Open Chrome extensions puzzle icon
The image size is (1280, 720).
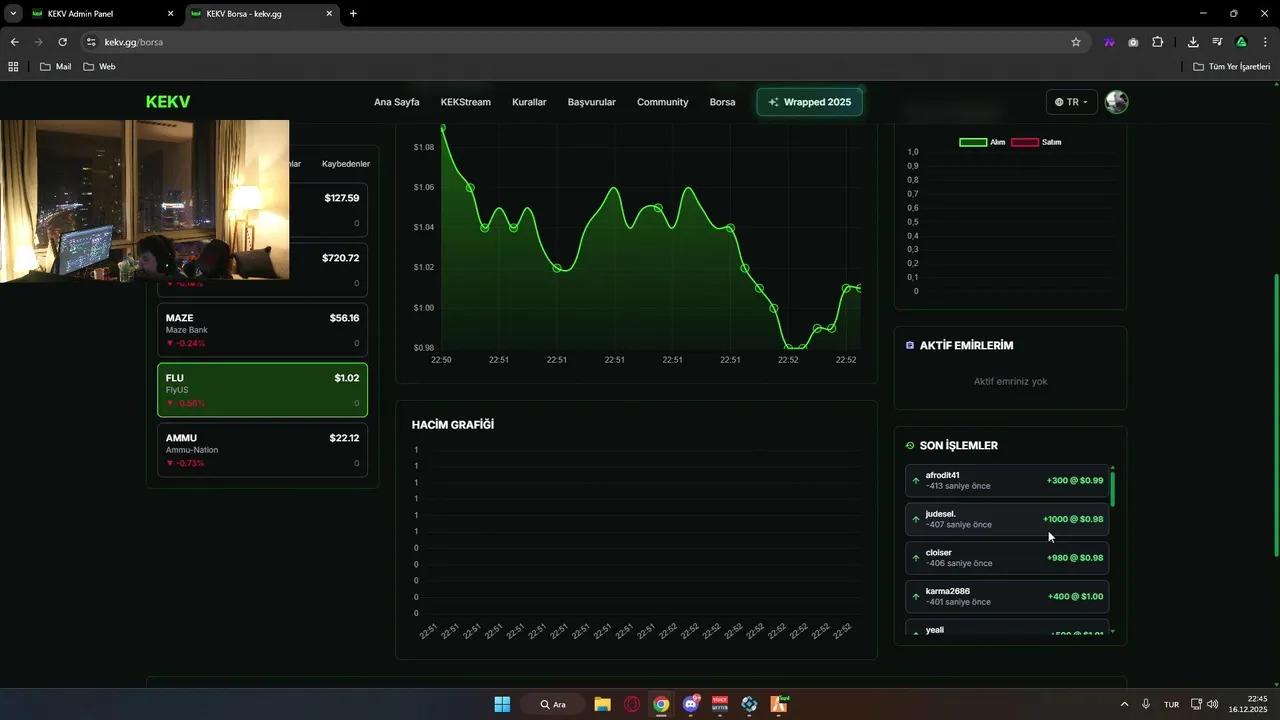(1158, 42)
